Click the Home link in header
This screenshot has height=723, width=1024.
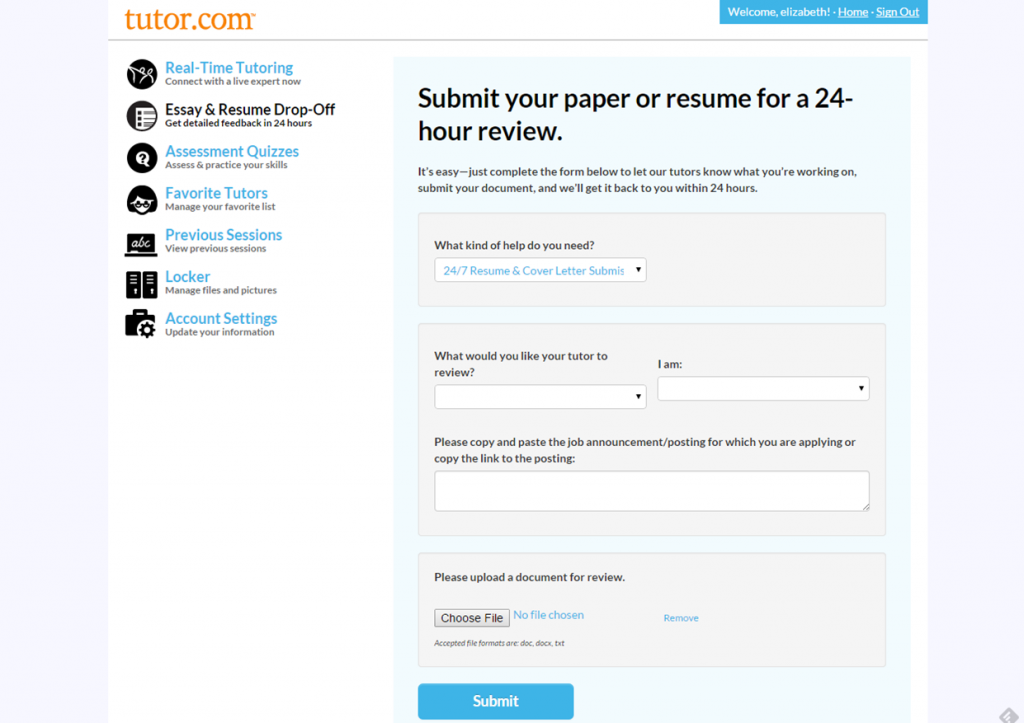pos(853,12)
